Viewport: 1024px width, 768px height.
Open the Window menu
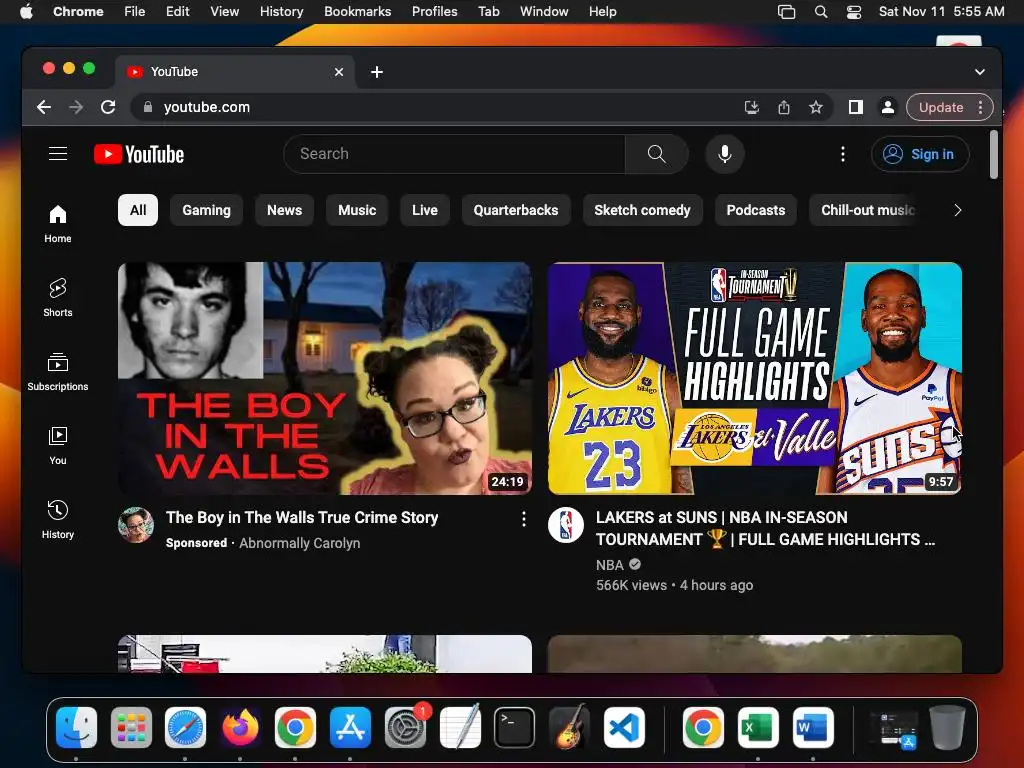click(544, 12)
